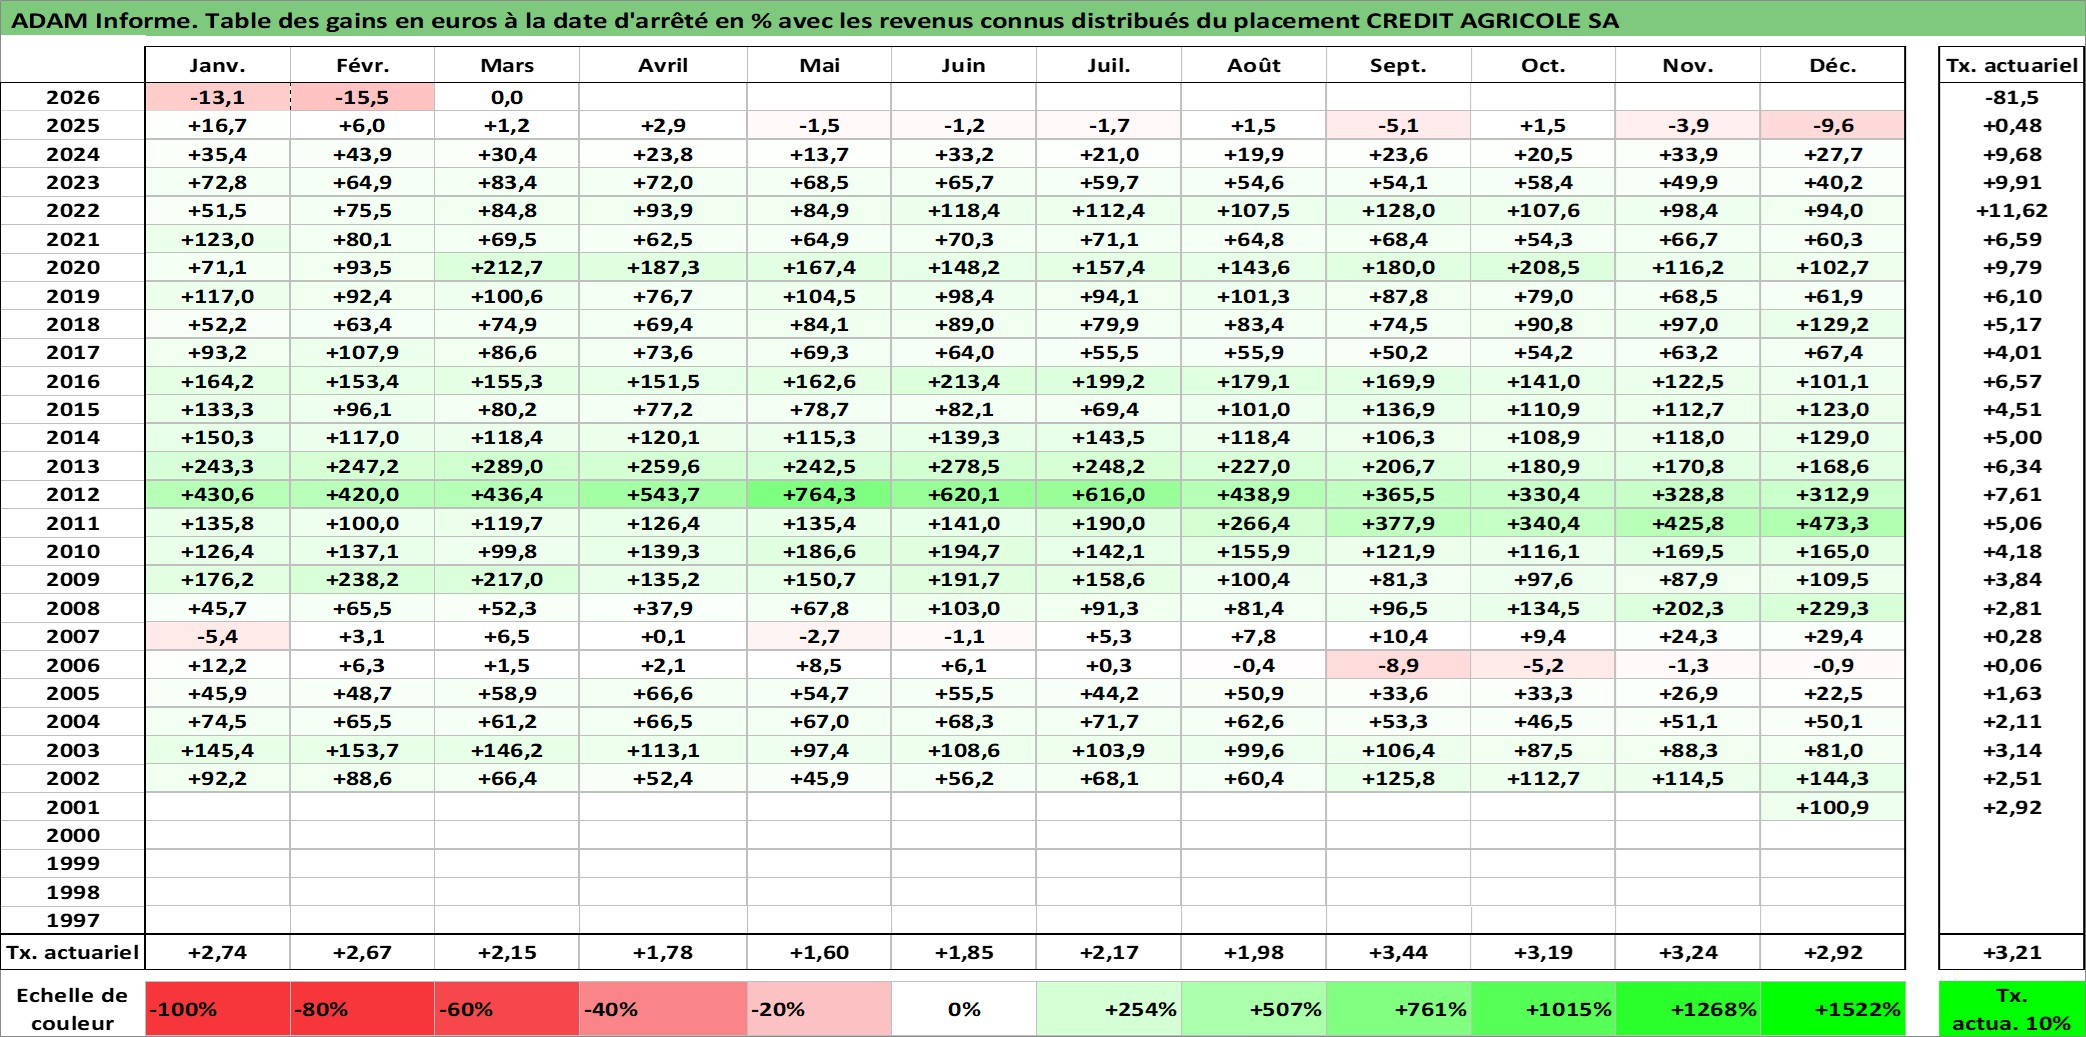This screenshot has height=1037, width=2086.
Task: Click the bottom-left 'Tx. actuariel' row label
Action: point(73,952)
